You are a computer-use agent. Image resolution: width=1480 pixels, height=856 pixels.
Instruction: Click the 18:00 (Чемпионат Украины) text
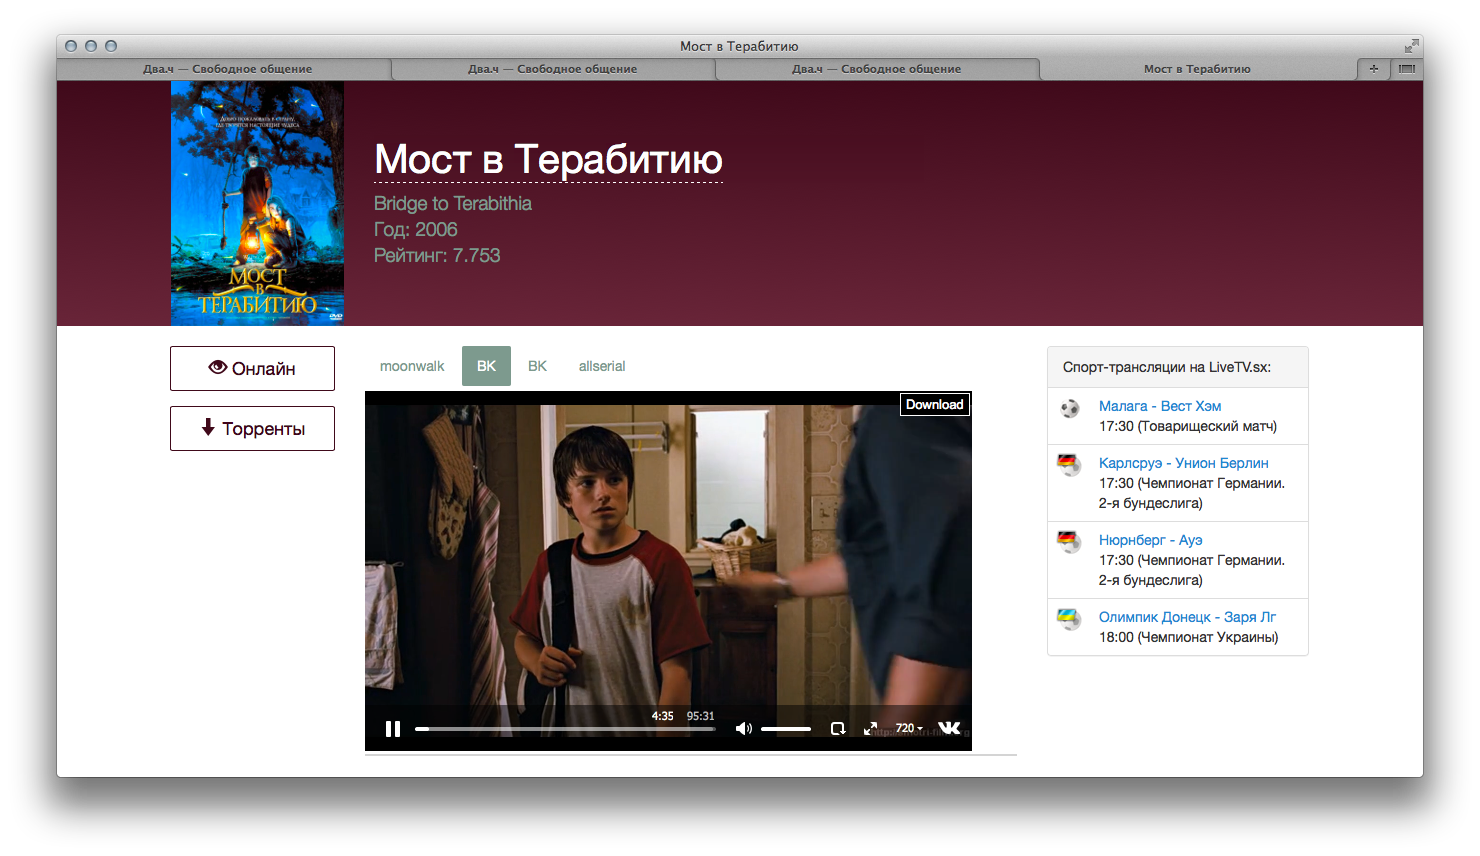[1189, 637]
